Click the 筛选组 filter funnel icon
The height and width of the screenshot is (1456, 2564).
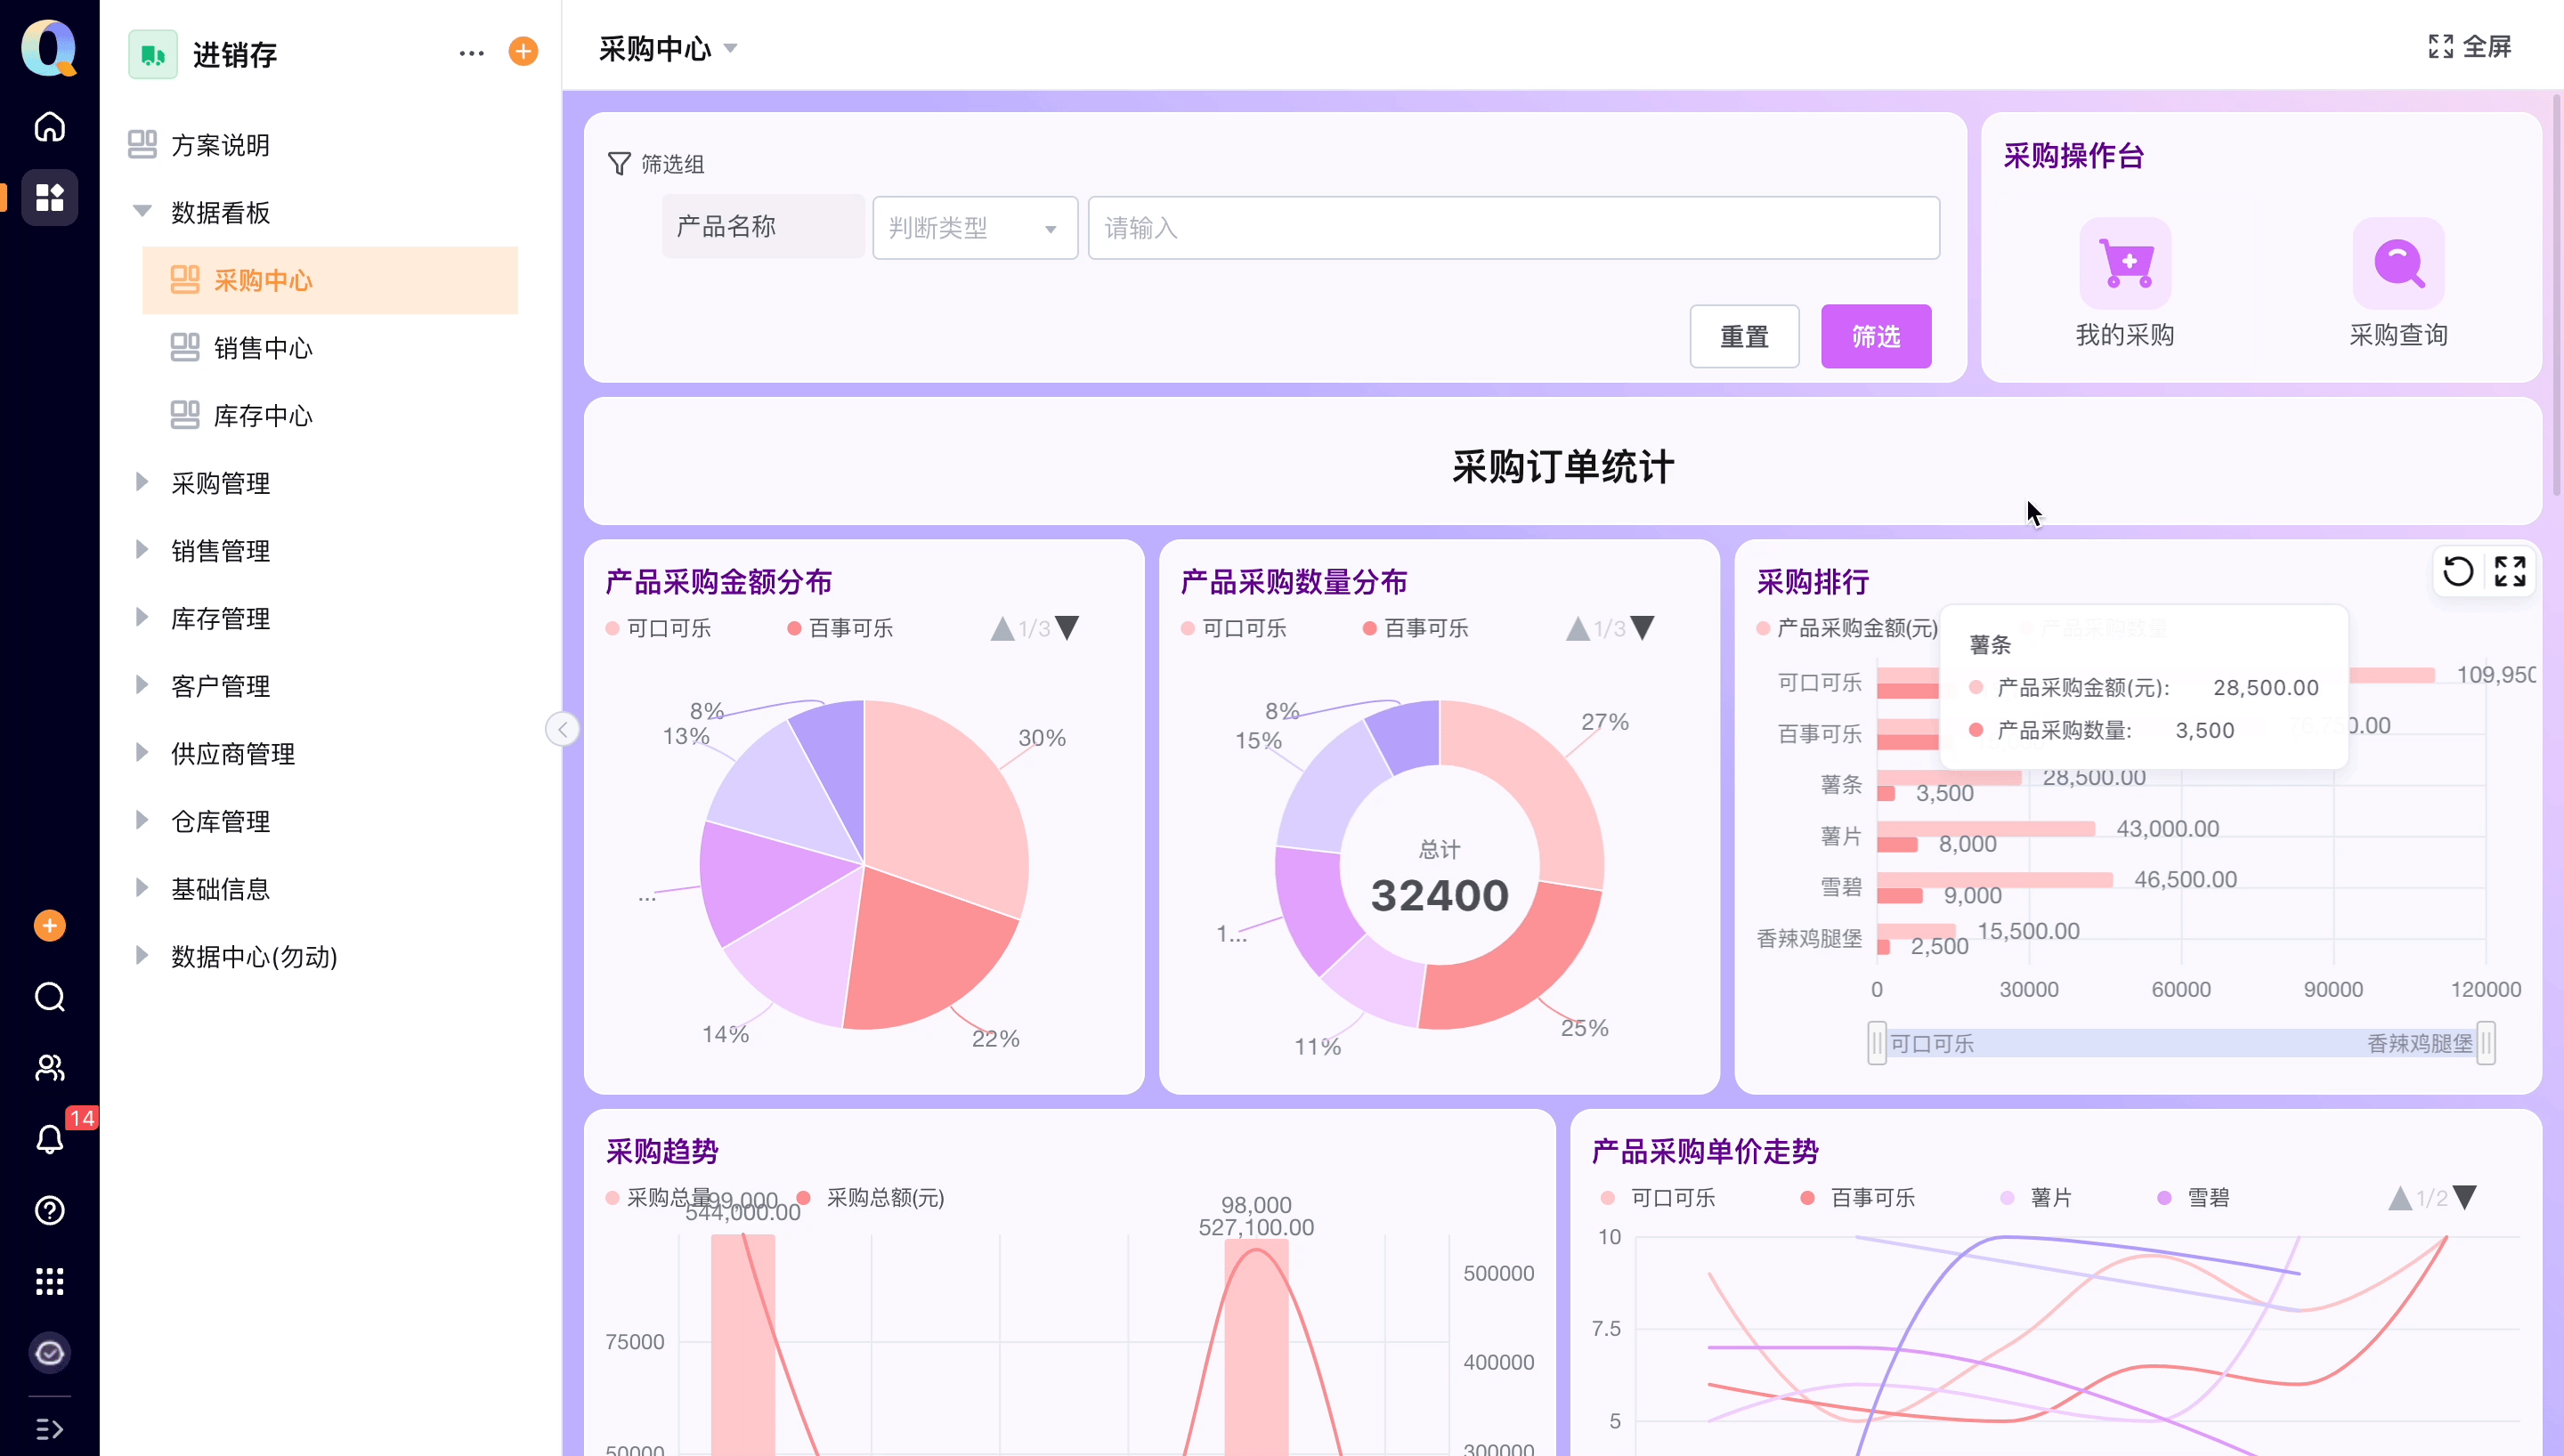[x=619, y=163]
